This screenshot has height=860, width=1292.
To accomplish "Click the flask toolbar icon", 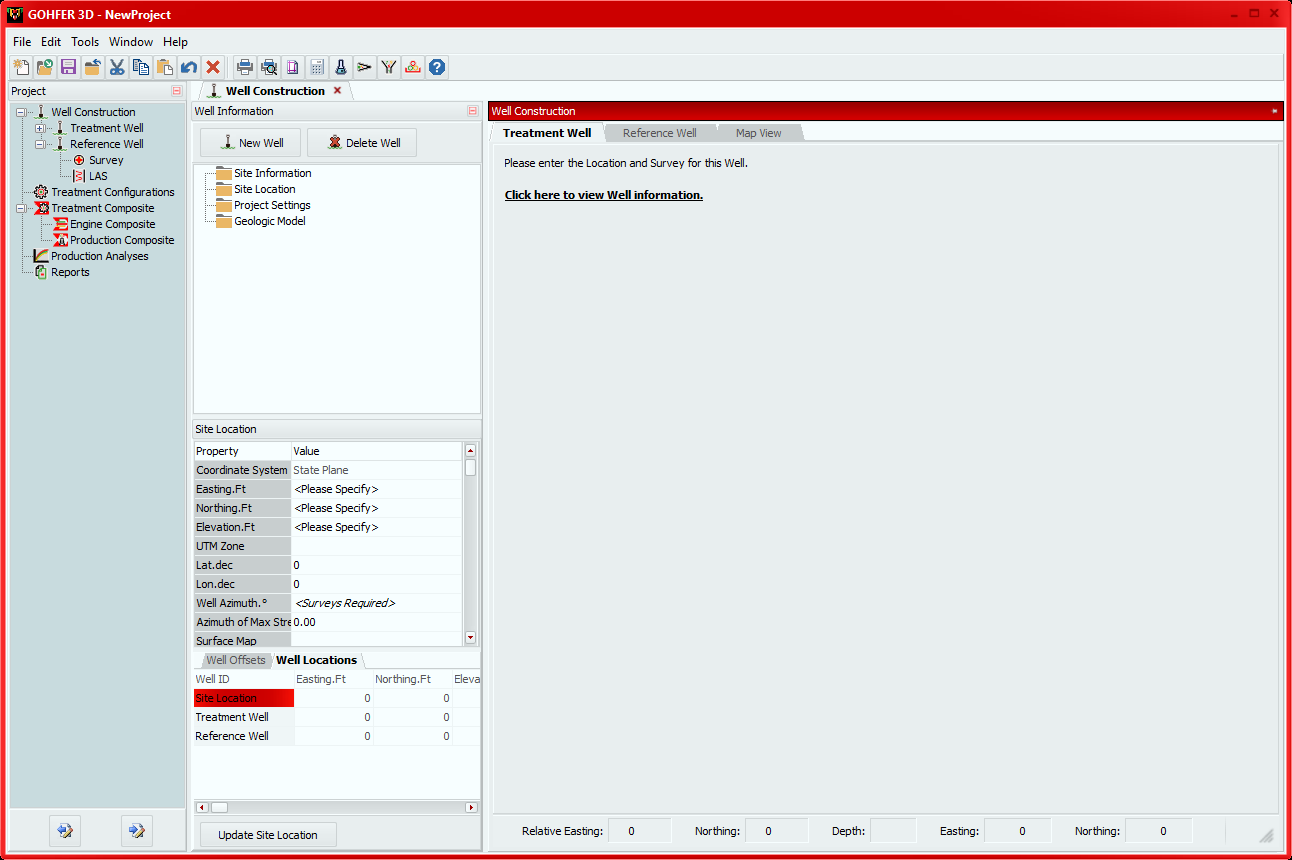I will coord(340,67).
